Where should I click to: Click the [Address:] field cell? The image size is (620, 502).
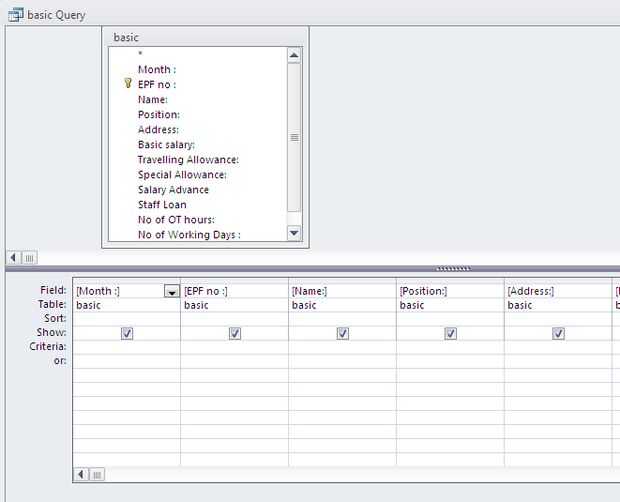[558, 291]
